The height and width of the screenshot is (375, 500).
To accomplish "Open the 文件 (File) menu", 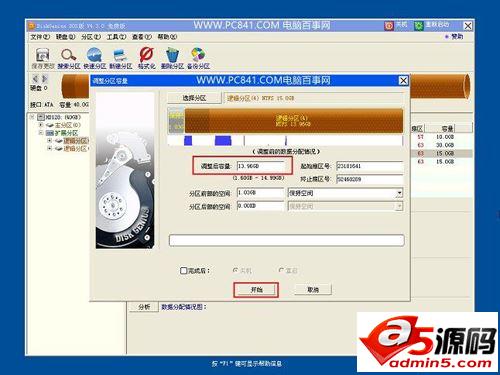I will coord(40,37).
